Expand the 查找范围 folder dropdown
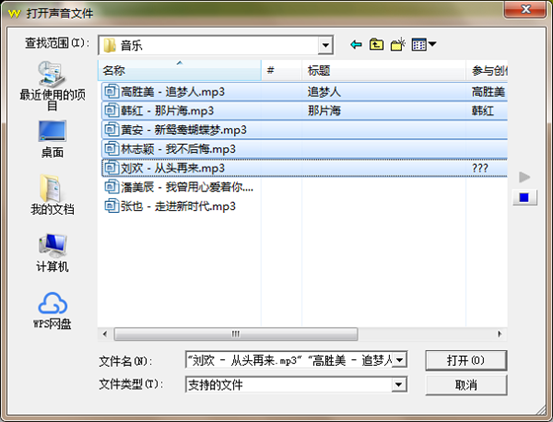553x422 pixels. tap(325, 45)
